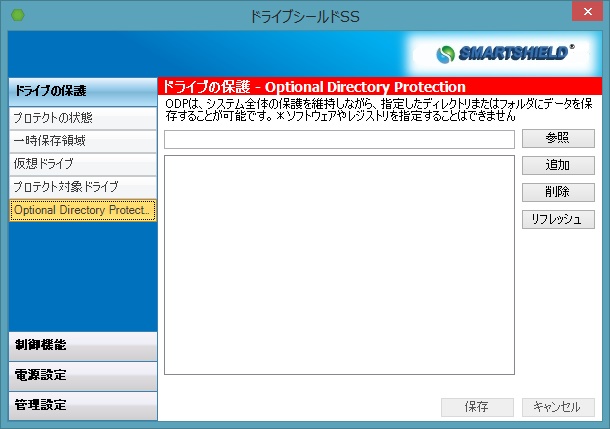Screen dimensions: 610x429
Task: Open the 管理設定 section
Action: pyautogui.click(x=82, y=405)
